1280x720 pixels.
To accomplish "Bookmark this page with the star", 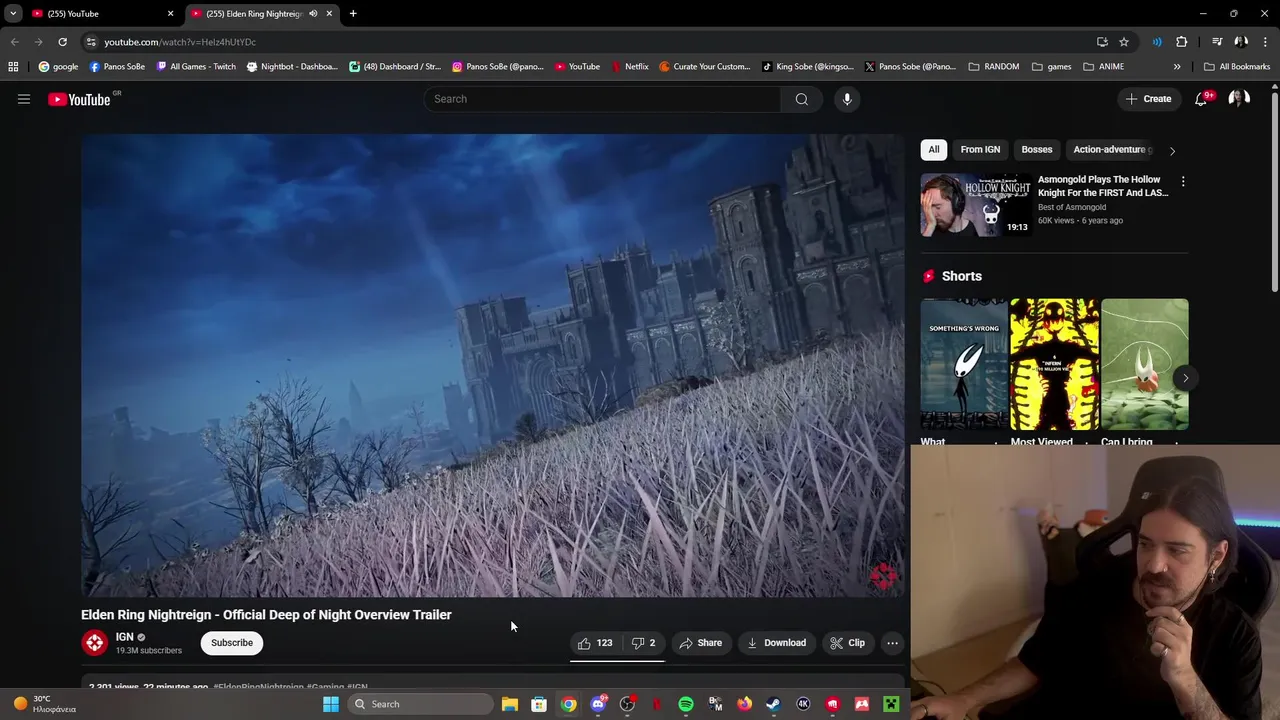I will pyautogui.click(x=1124, y=42).
